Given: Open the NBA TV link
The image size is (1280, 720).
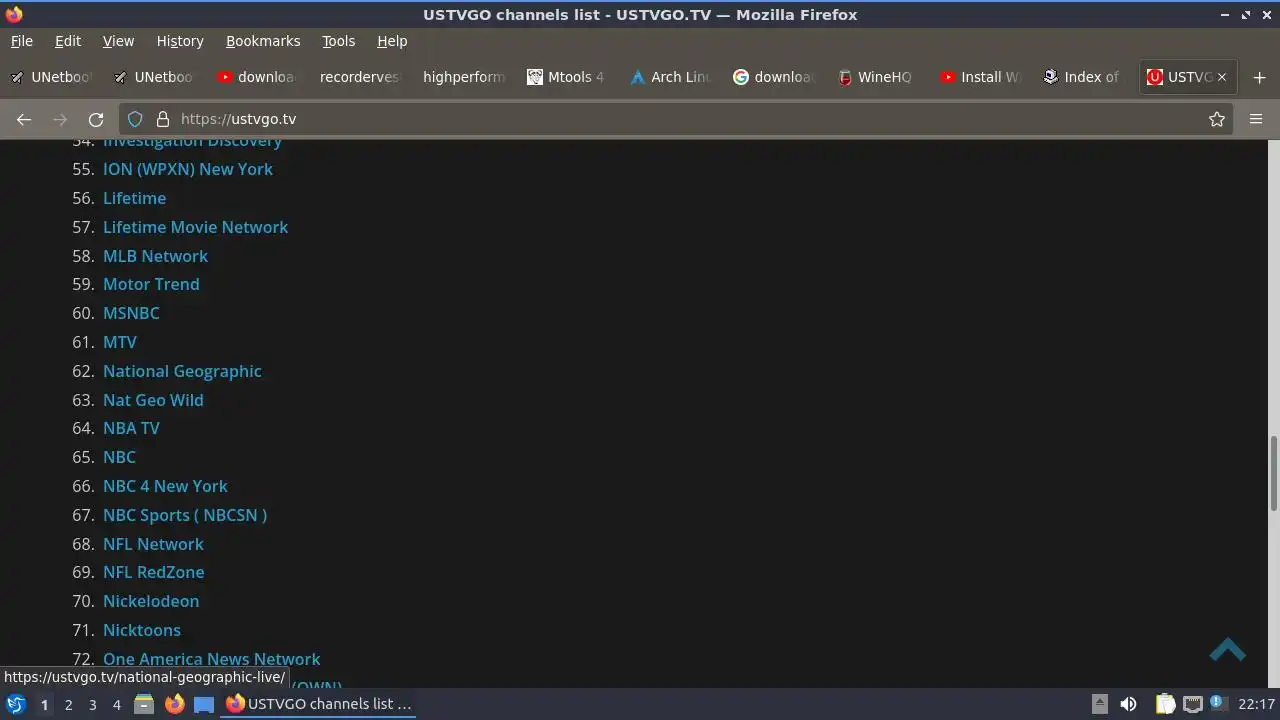Looking at the screenshot, I should point(131,428).
